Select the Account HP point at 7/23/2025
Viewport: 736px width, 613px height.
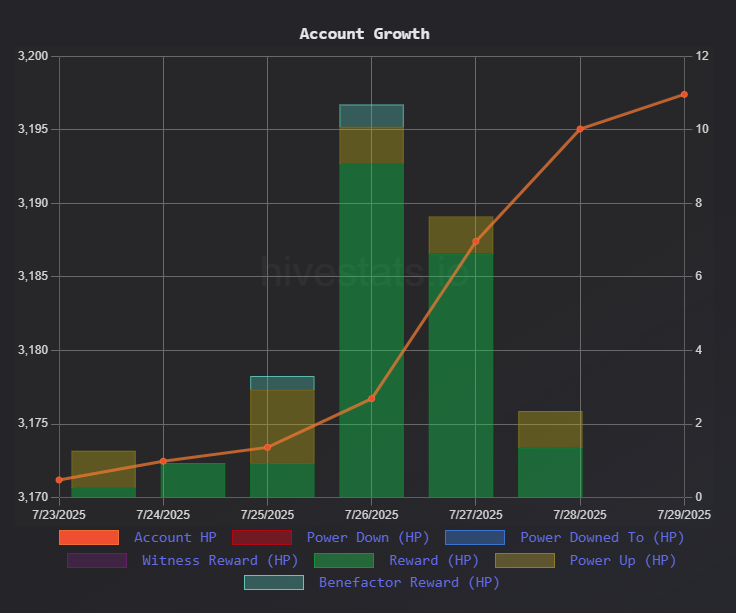tap(59, 480)
